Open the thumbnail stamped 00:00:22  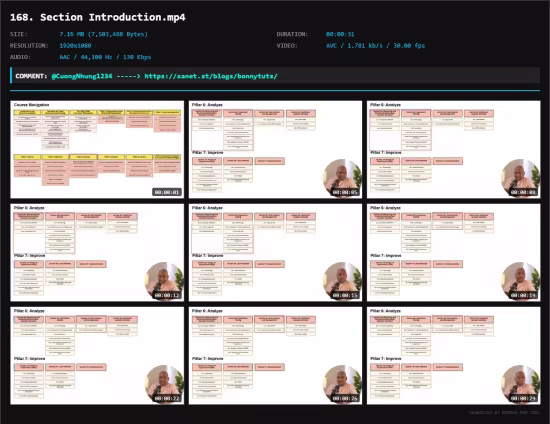(x=97, y=356)
